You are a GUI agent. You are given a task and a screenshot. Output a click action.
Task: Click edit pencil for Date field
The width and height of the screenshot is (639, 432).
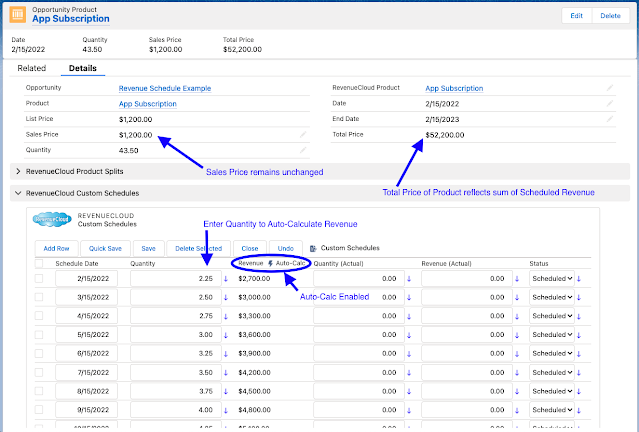(610, 104)
